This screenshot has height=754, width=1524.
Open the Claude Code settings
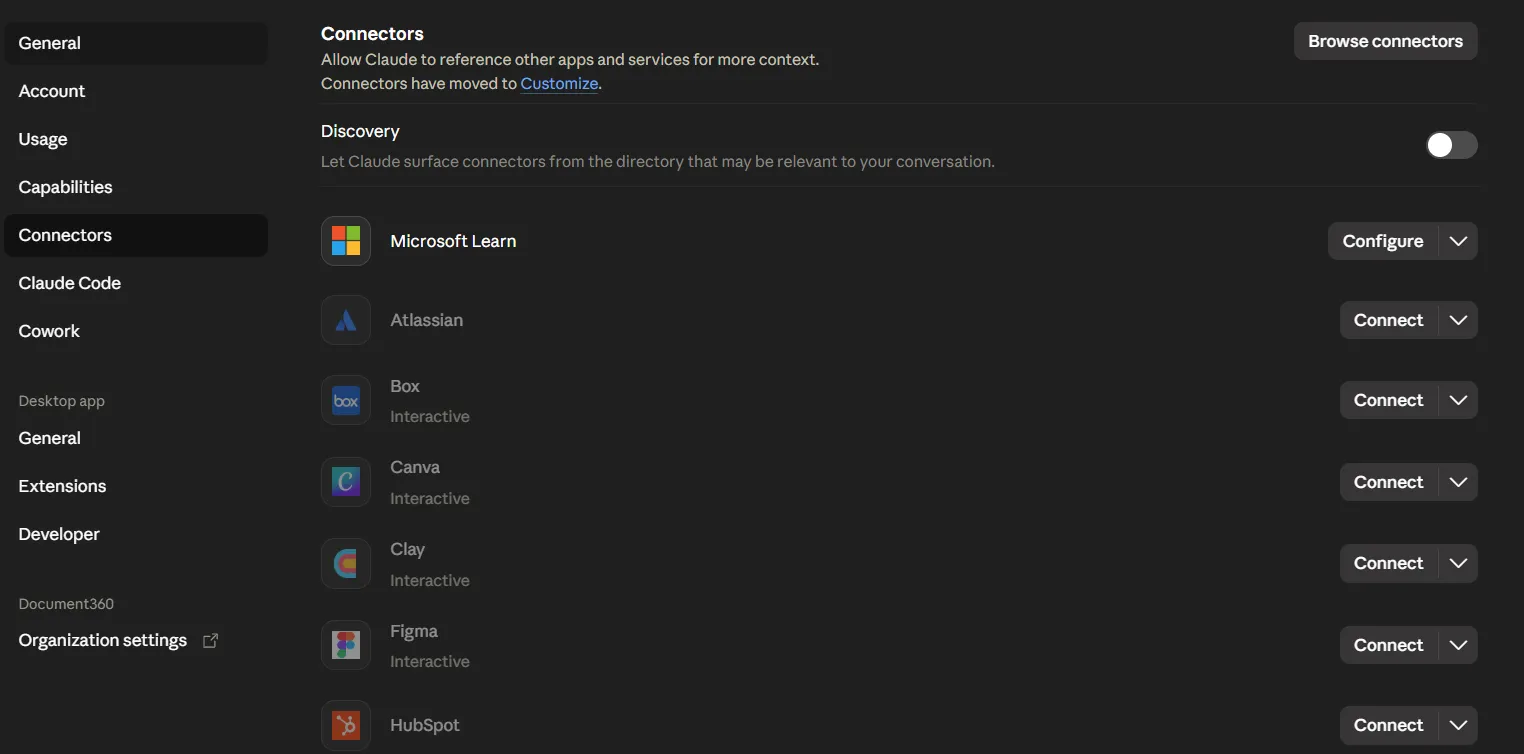point(136,283)
